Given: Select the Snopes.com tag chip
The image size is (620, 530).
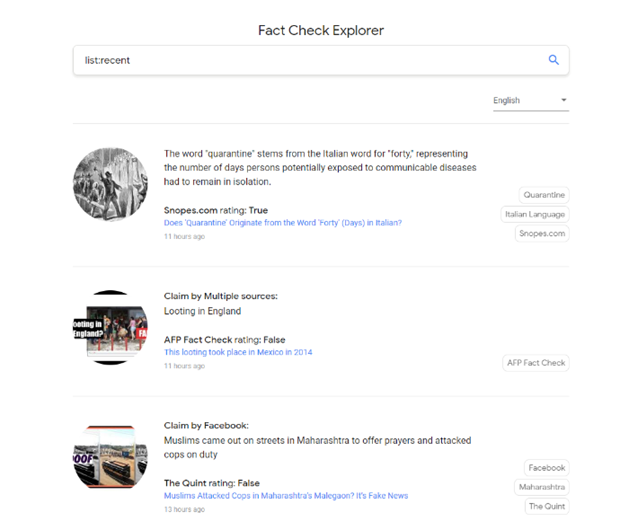Looking at the screenshot, I should (542, 234).
